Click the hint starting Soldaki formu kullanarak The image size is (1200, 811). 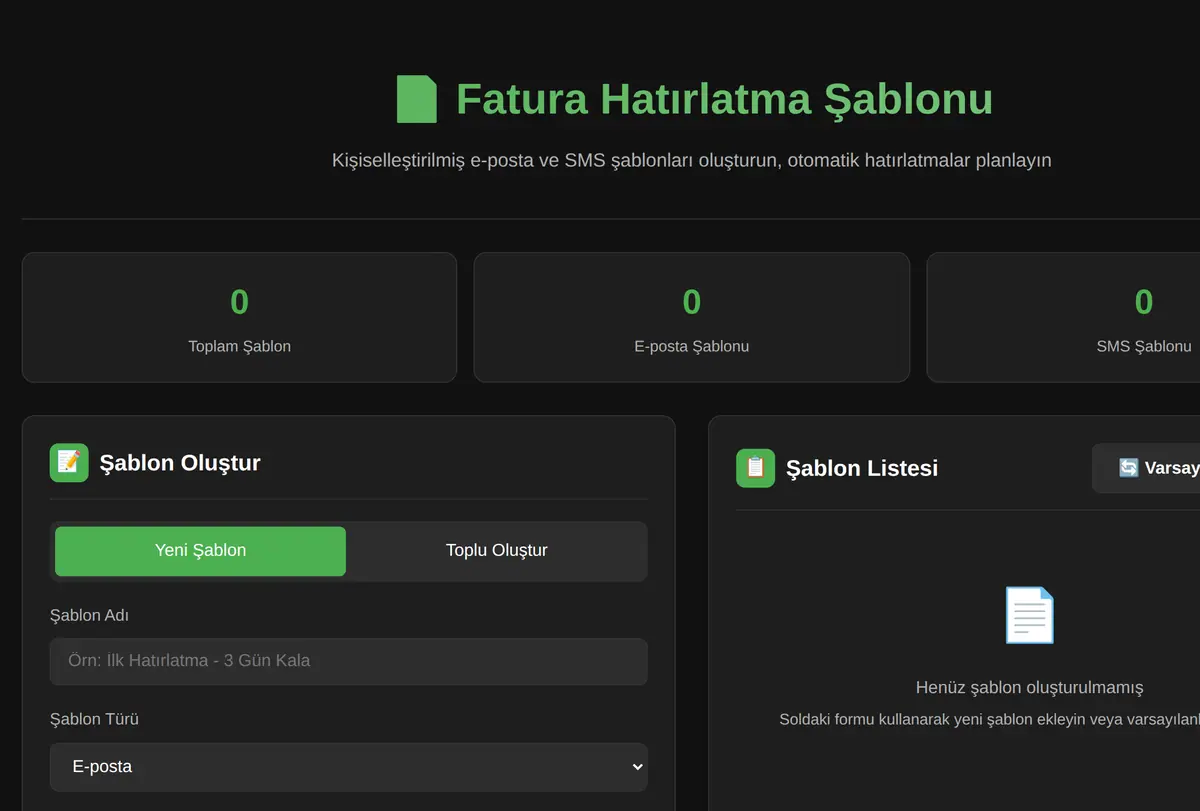990,719
